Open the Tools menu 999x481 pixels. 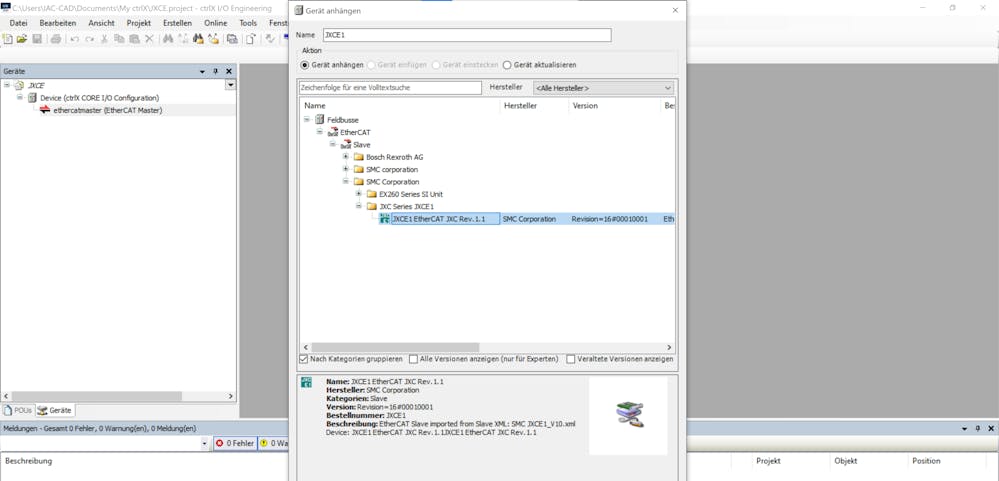(248, 23)
